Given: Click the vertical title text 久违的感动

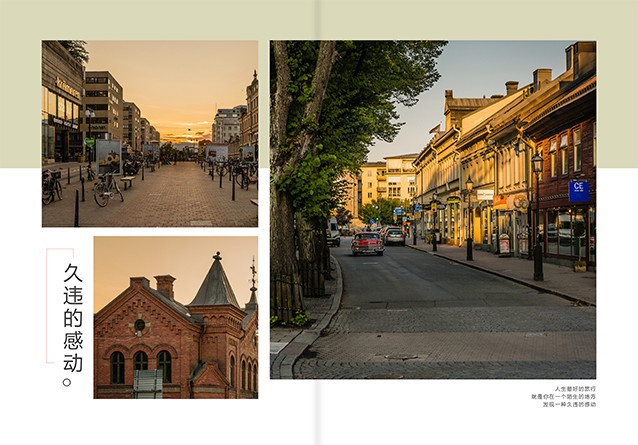Looking at the screenshot, I should pyautogui.click(x=72, y=323).
